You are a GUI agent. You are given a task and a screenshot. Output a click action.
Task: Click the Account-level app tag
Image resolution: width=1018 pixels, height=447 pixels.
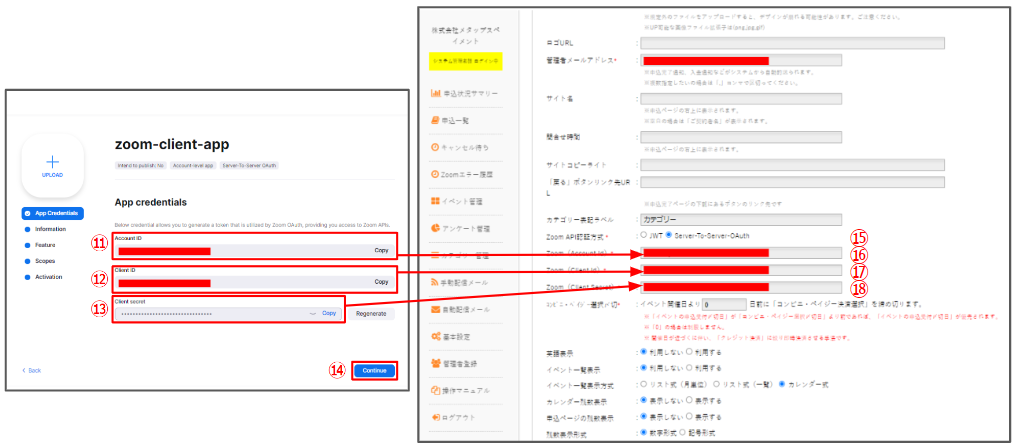tap(193, 165)
